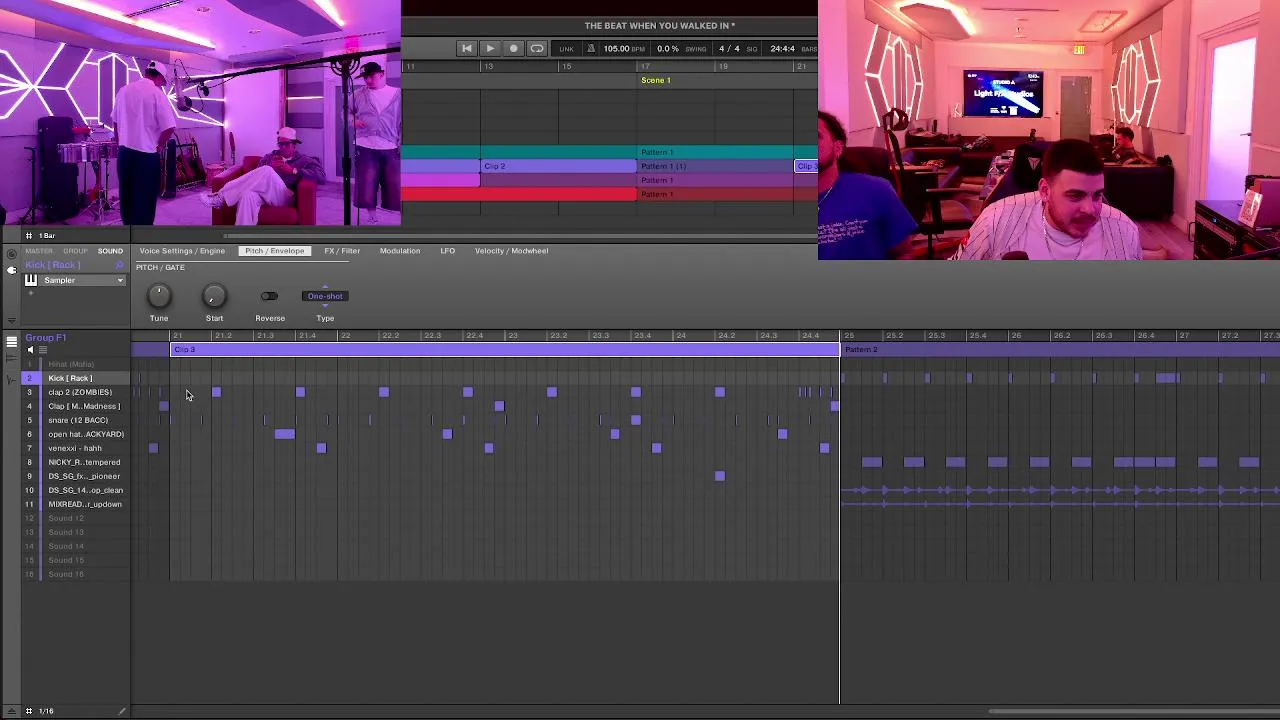Click the sound list view icon
The image size is (1280, 720).
pos(42,350)
